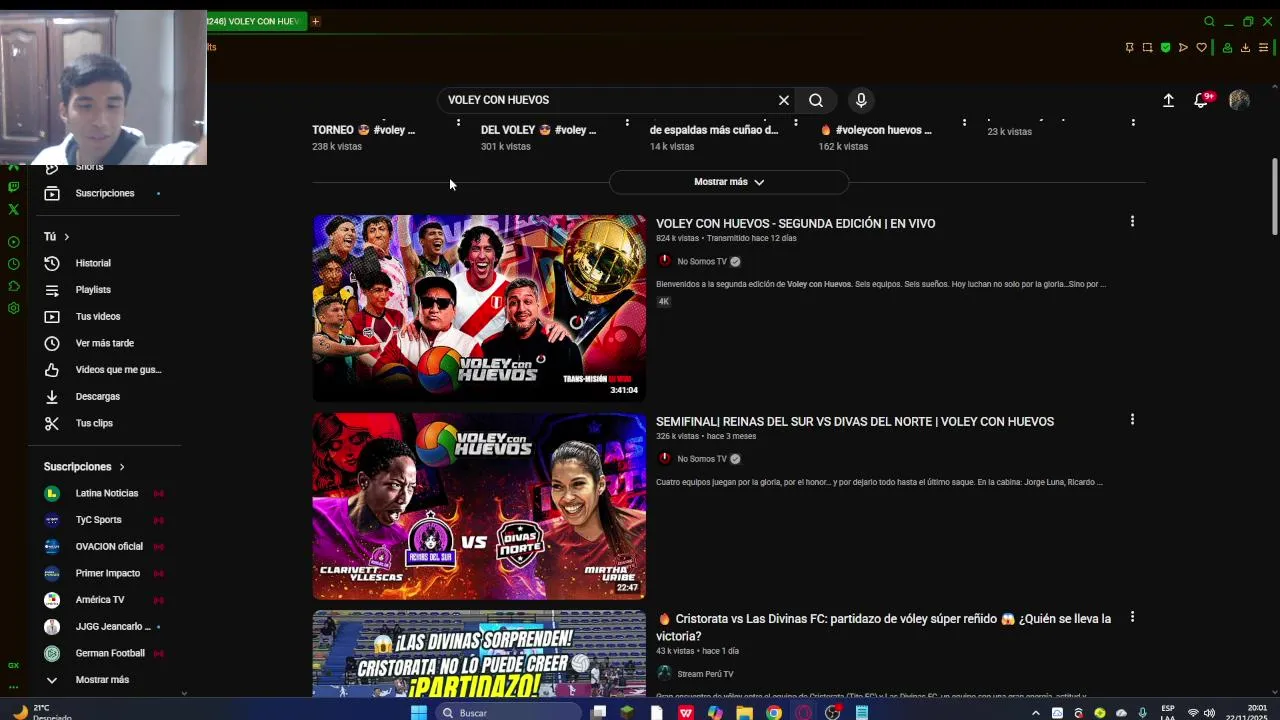Open X (Twitter) in the browser sidebar
The image size is (1280, 720).
(x=13, y=209)
